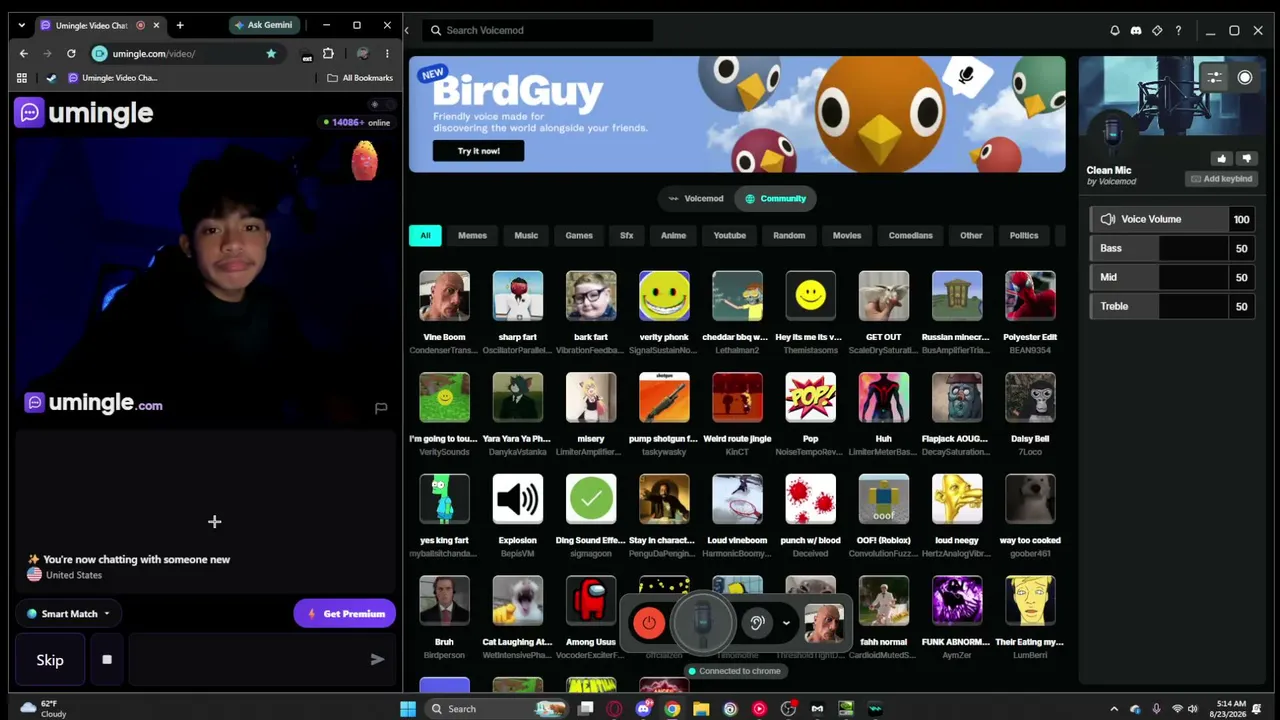Select the Music category filter

526,235
